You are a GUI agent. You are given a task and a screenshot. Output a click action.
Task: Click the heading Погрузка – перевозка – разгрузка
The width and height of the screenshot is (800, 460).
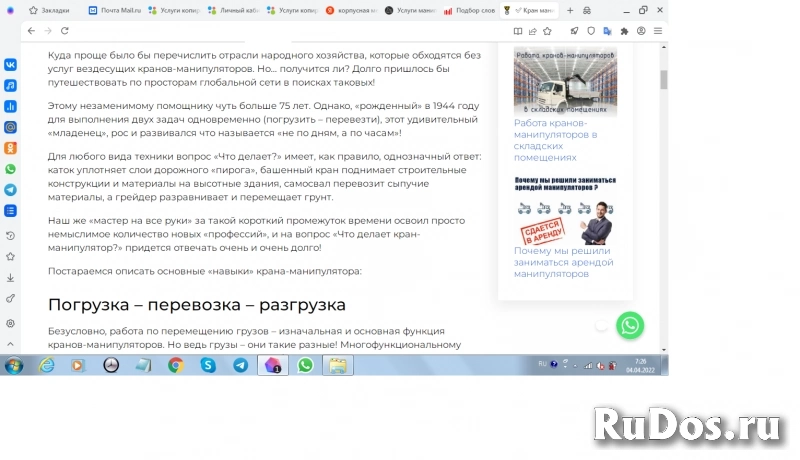click(196, 305)
